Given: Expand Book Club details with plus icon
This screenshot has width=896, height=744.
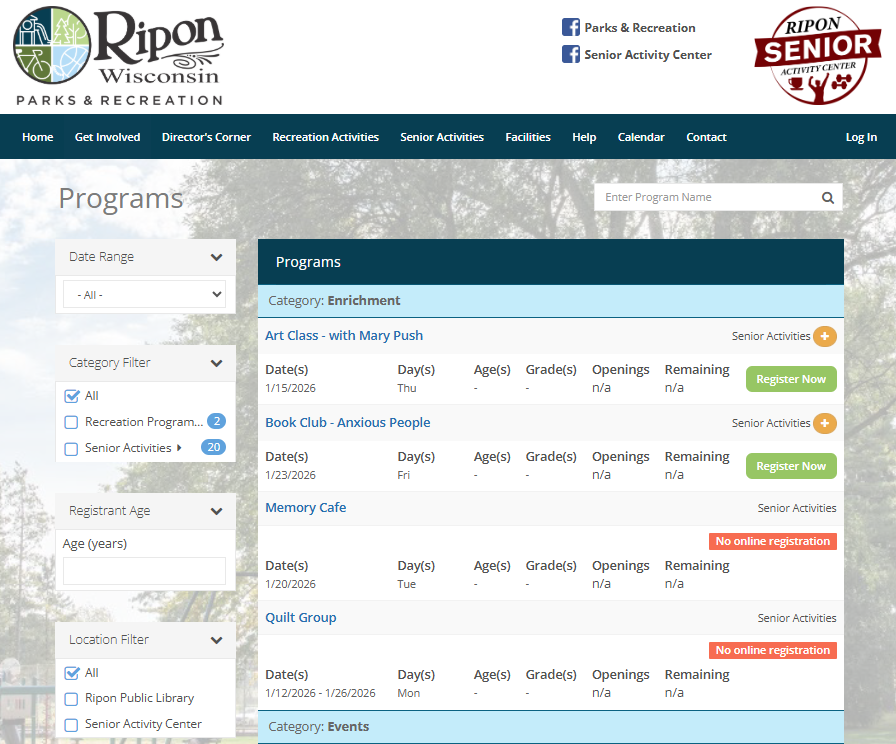Looking at the screenshot, I should click(825, 423).
